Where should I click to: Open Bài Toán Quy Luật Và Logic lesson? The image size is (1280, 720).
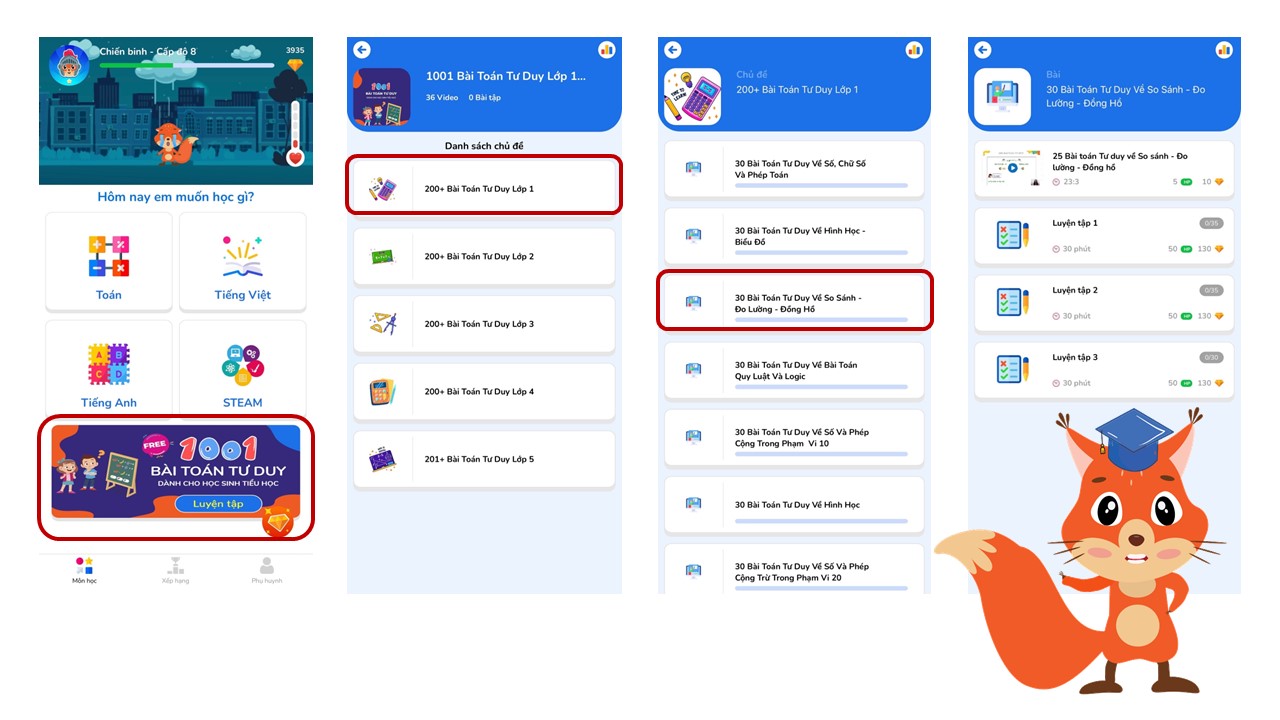[794, 370]
